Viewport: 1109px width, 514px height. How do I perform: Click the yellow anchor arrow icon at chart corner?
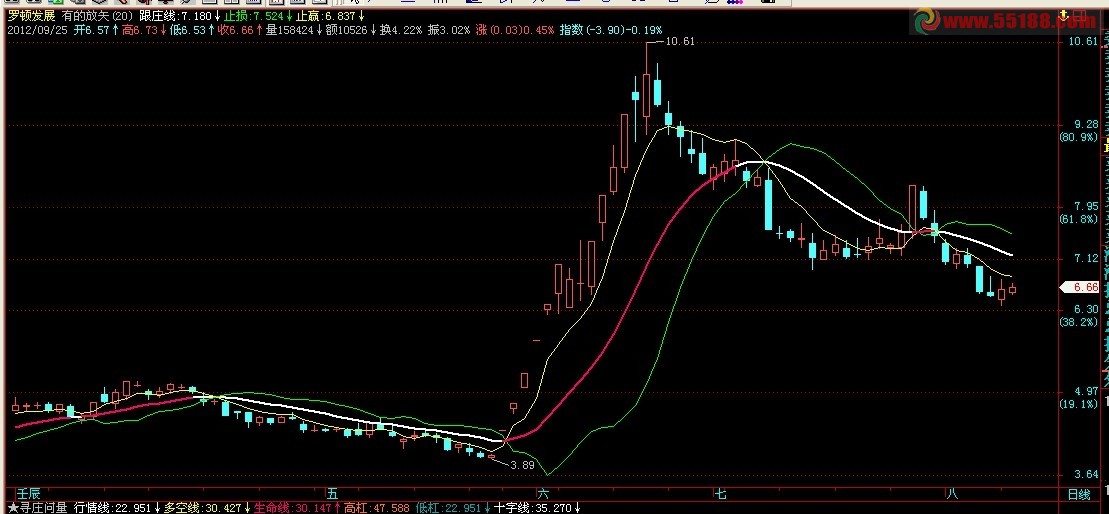point(1063,14)
